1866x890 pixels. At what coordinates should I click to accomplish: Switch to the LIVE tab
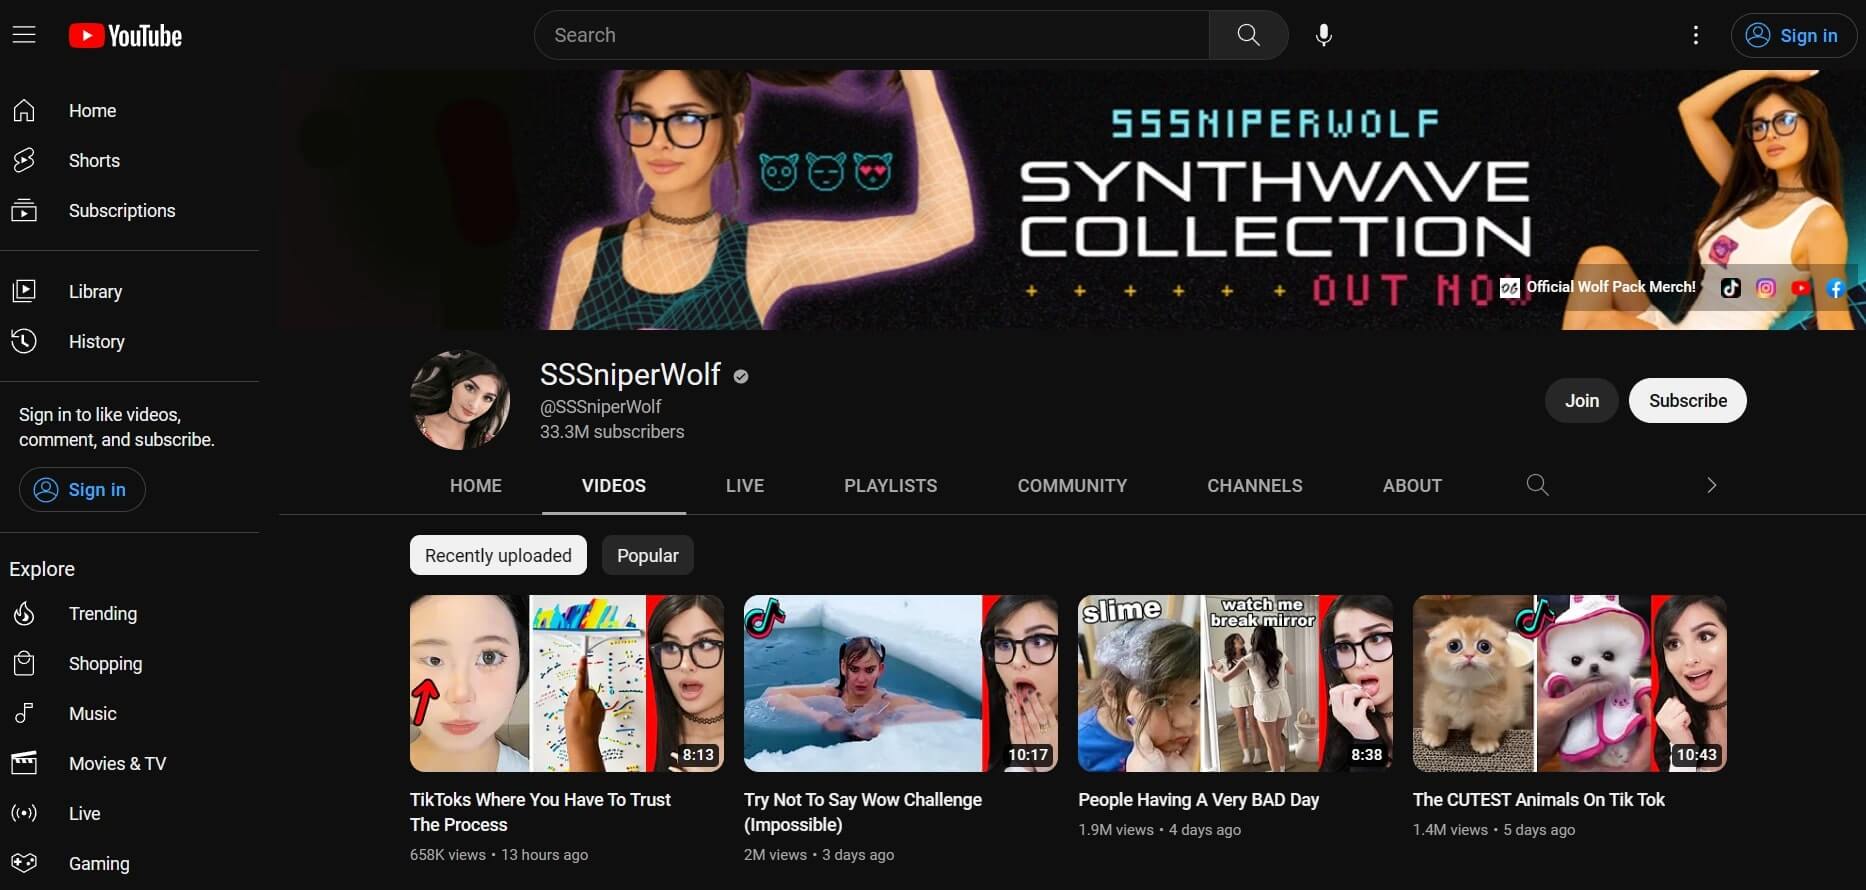(745, 485)
